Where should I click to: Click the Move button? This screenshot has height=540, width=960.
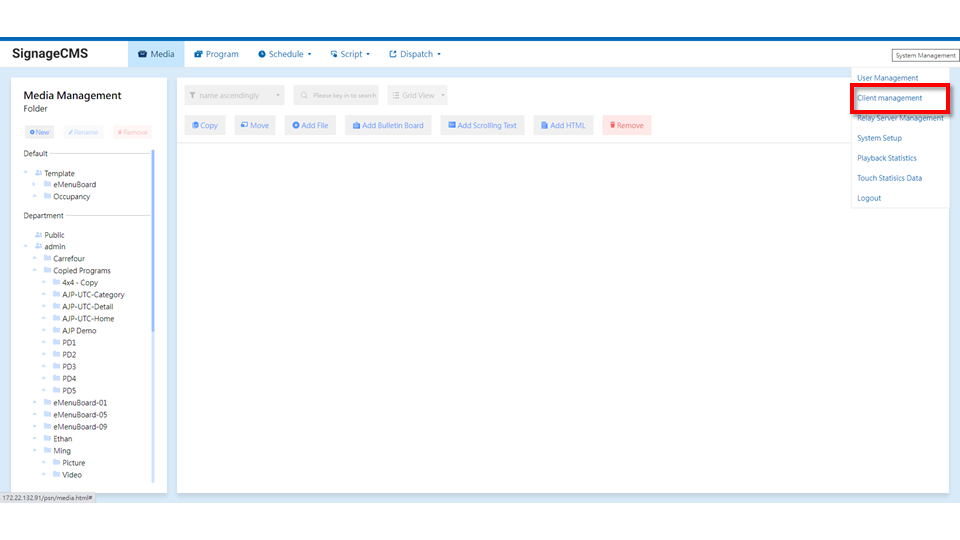tap(255, 125)
